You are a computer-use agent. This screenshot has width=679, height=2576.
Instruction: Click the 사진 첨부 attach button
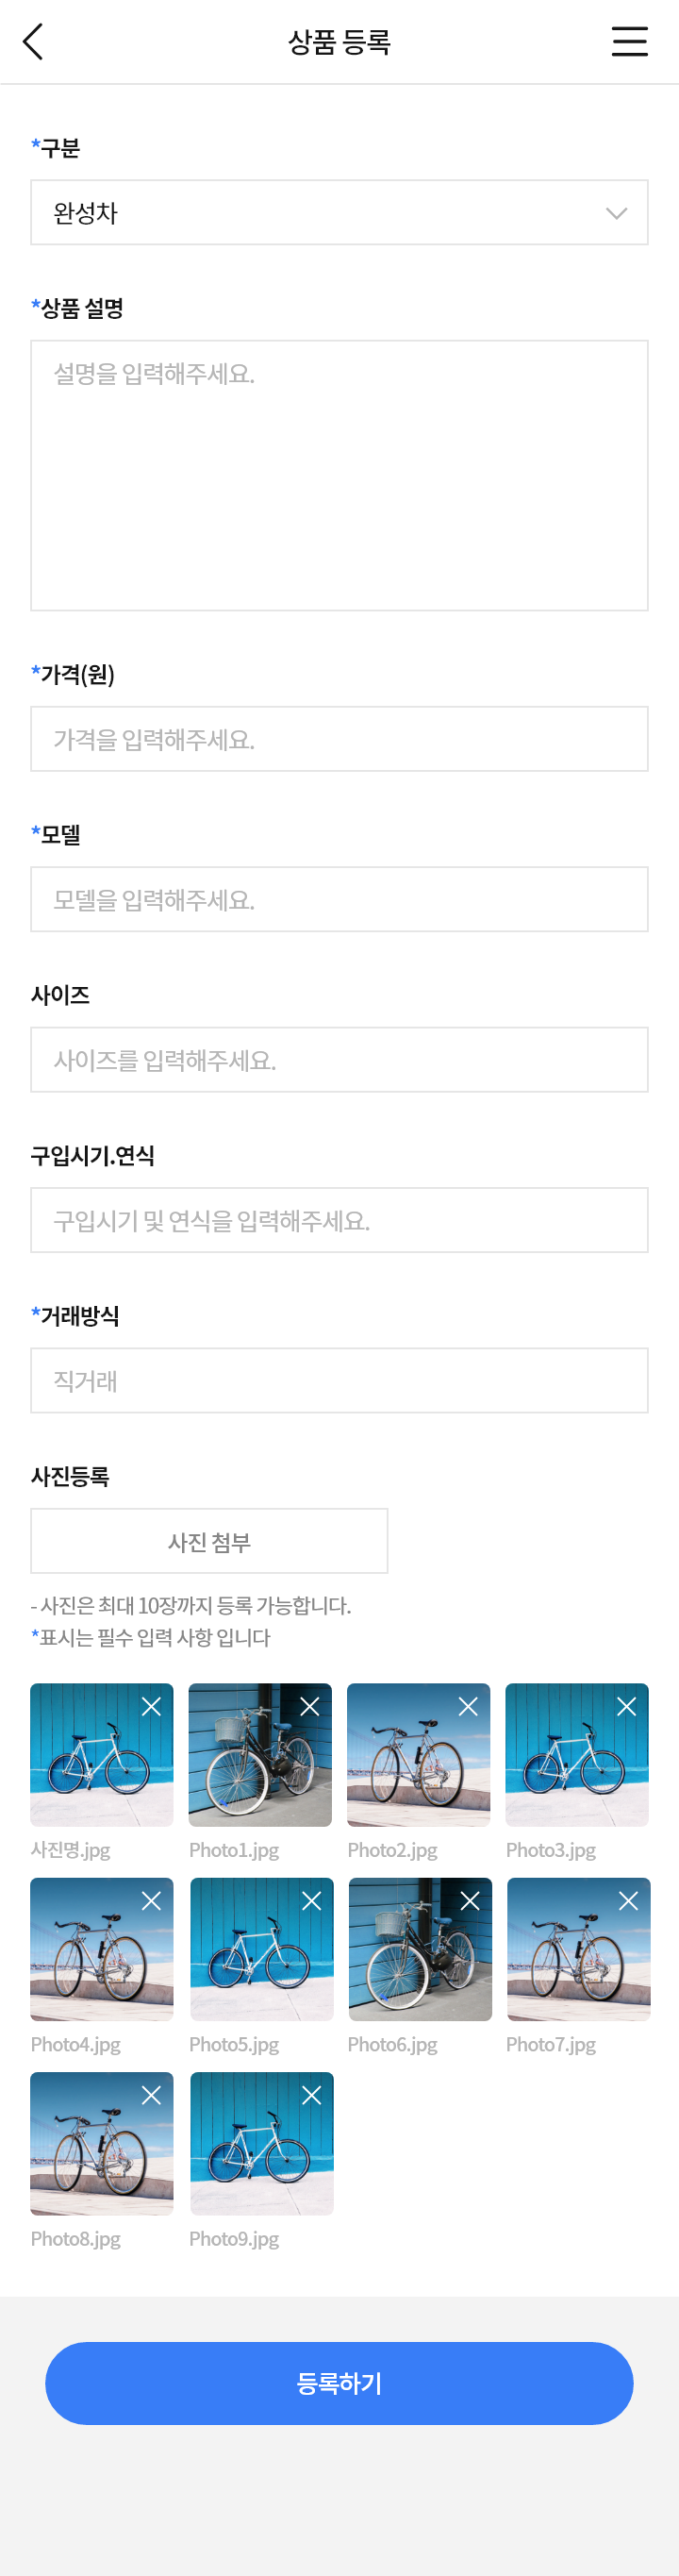point(209,1541)
